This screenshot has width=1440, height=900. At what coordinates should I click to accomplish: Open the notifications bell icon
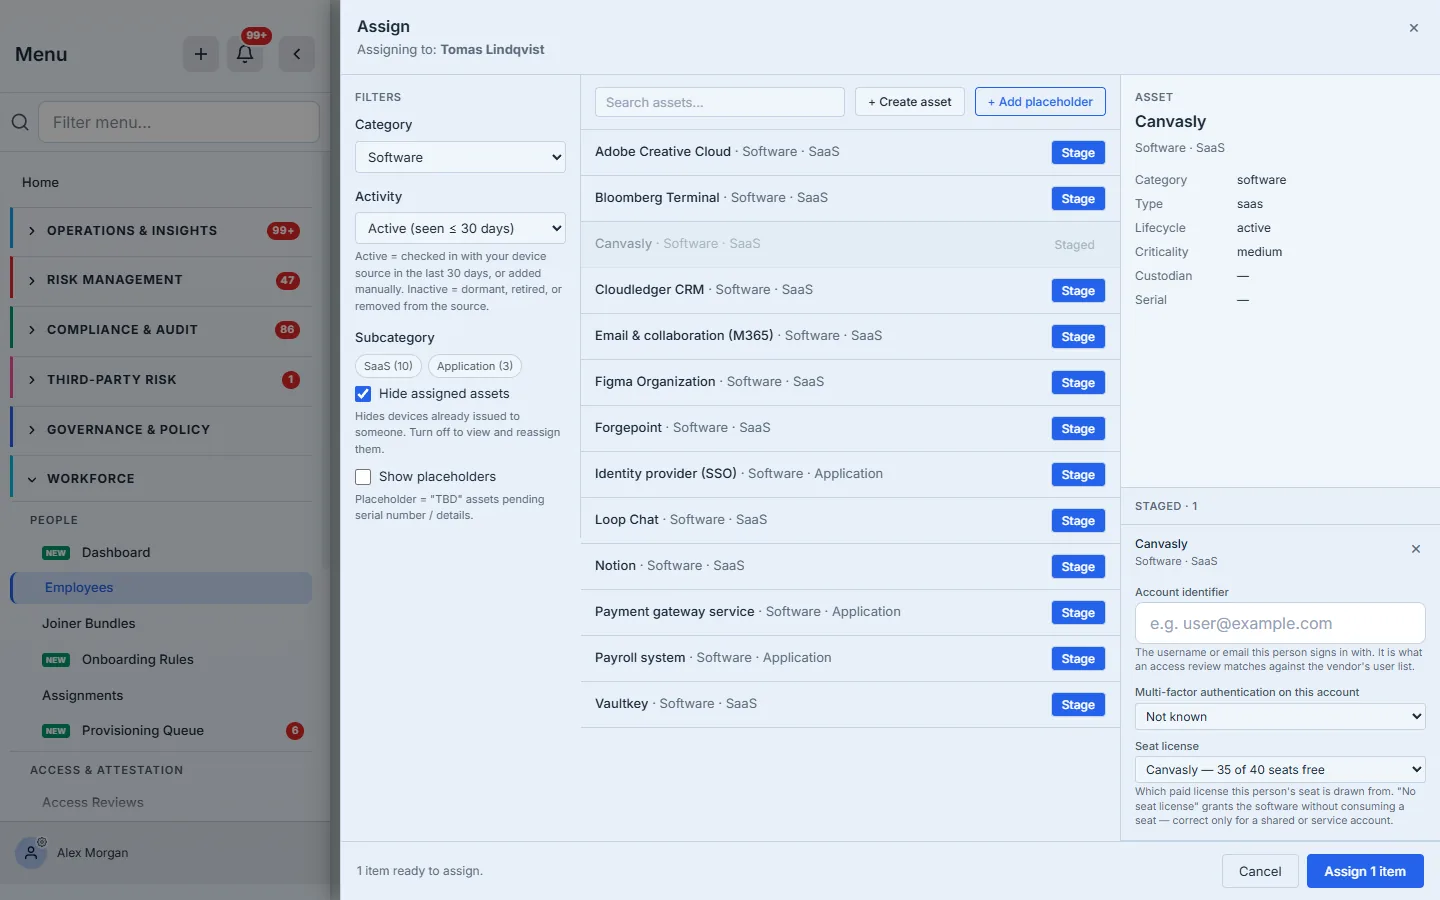coord(245,54)
